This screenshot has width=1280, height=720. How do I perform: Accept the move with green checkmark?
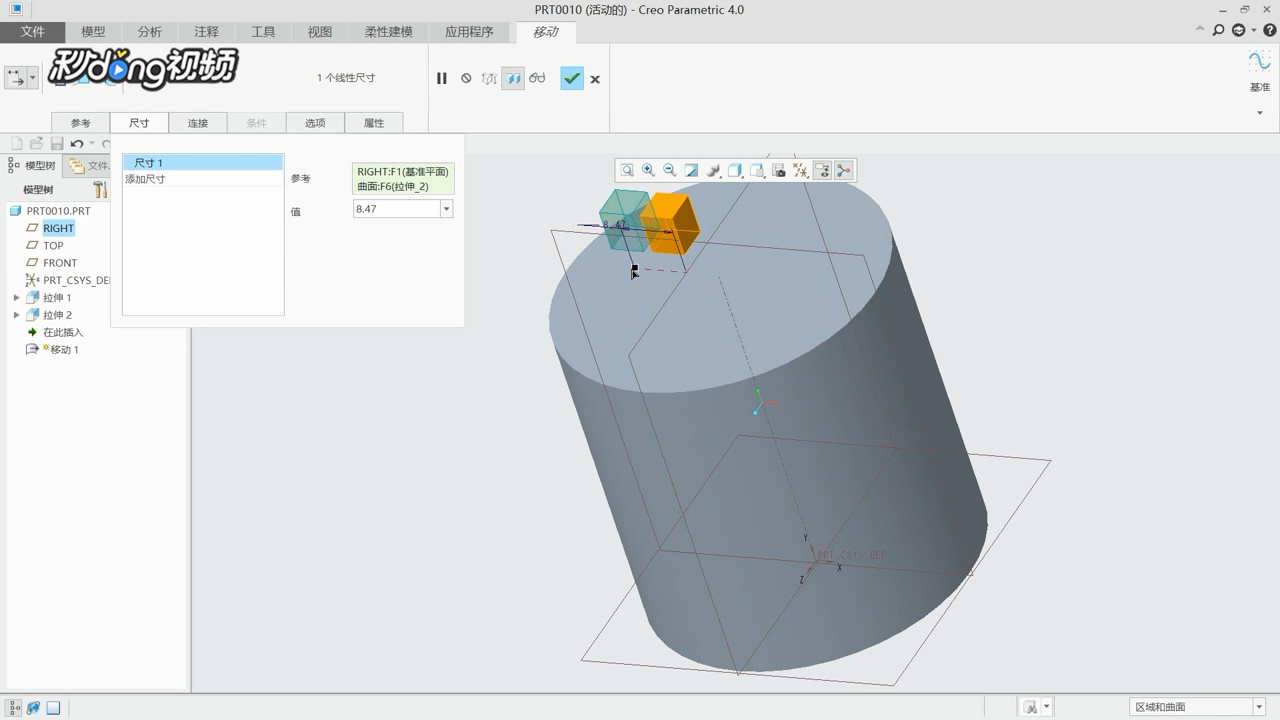(x=572, y=78)
